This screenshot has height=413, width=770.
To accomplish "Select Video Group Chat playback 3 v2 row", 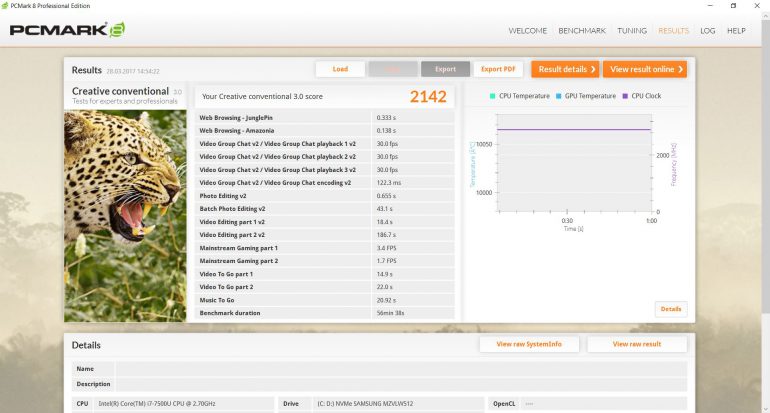I will [x=325, y=170].
